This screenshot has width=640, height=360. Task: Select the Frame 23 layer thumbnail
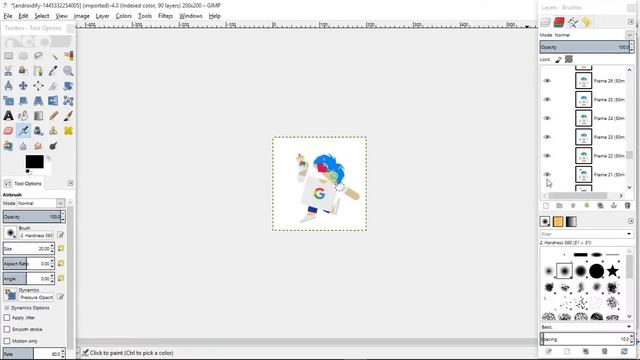[x=583, y=137]
